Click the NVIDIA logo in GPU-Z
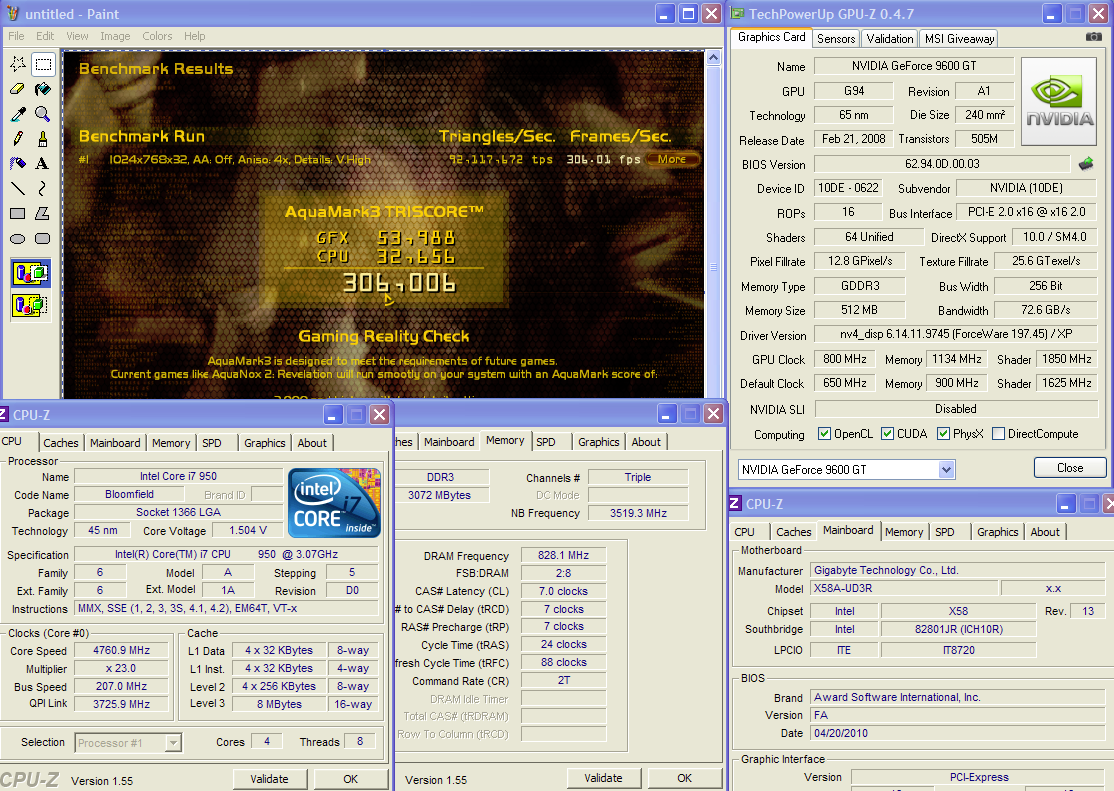Screen dimensions: 1114x791 click(x=1059, y=101)
